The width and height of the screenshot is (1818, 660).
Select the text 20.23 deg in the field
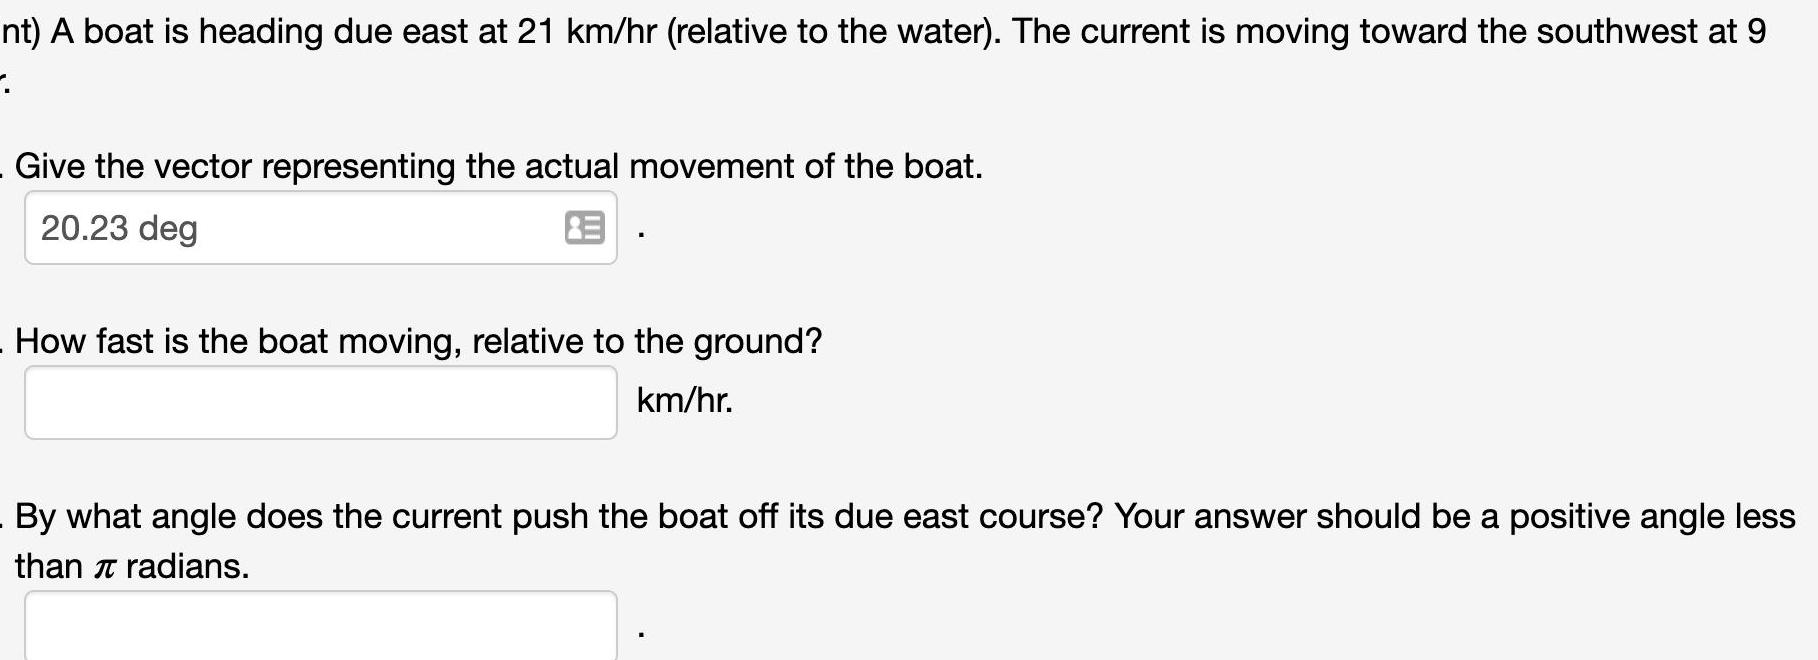(x=120, y=228)
